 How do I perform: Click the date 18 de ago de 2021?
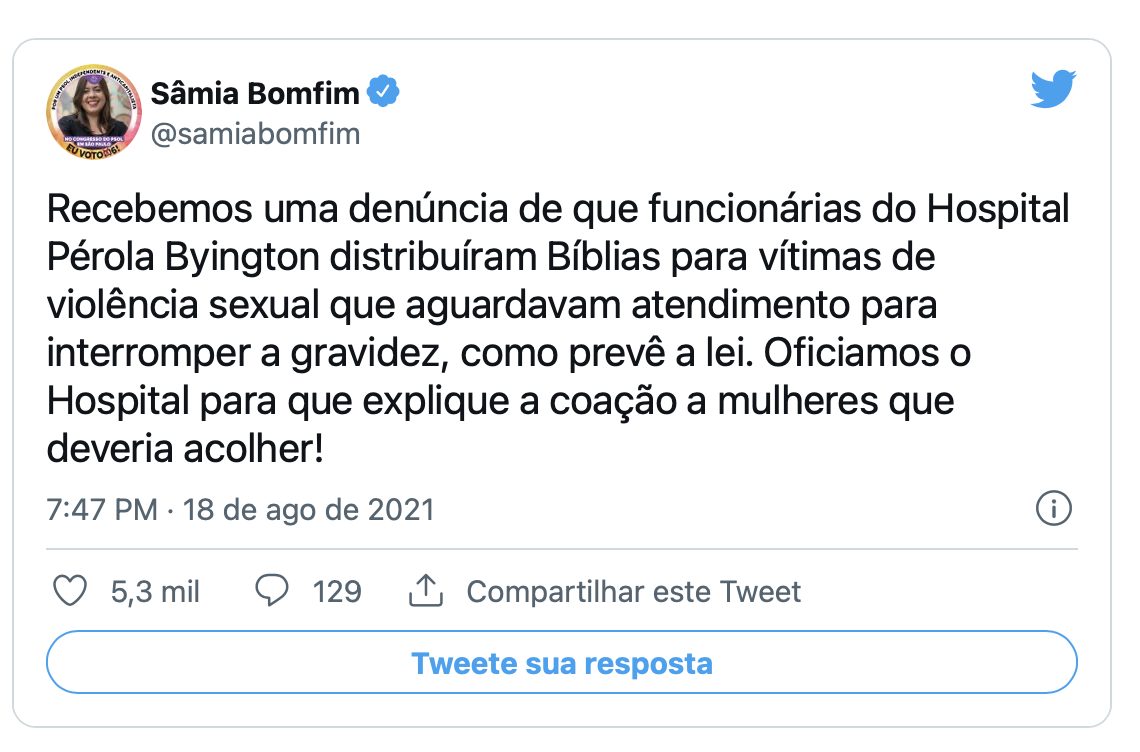(309, 510)
